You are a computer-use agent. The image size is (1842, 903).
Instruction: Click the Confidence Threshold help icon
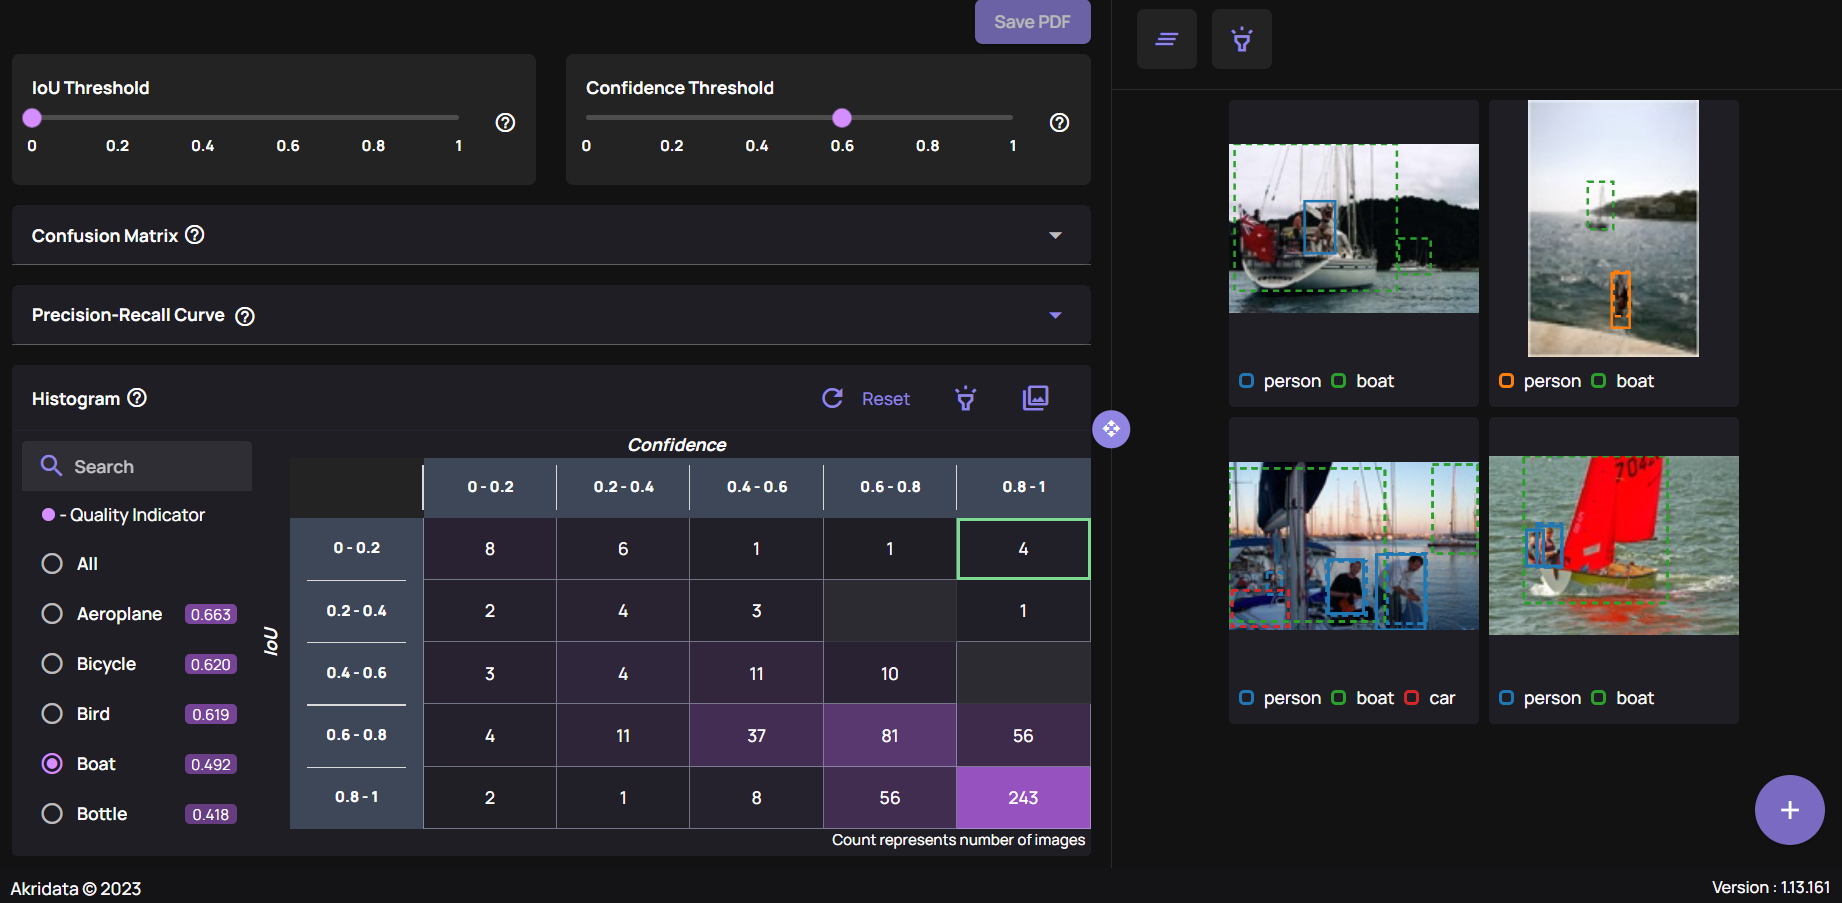pos(1059,122)
